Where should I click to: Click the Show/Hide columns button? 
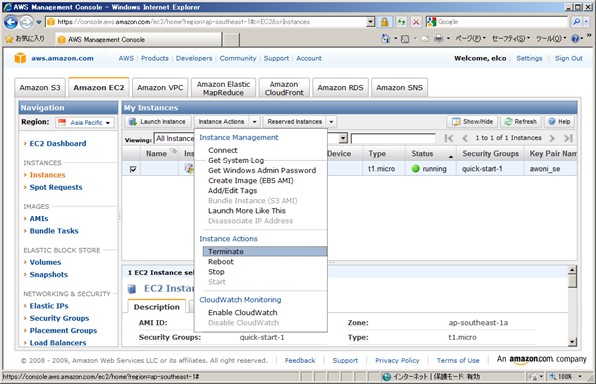472,122
